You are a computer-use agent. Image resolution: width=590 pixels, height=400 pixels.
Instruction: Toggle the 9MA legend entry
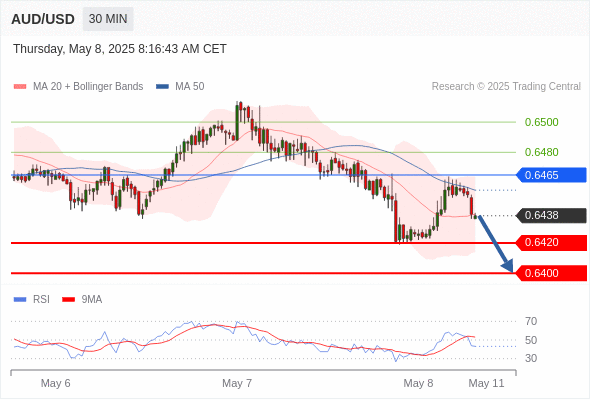click(x=82, y=300)
